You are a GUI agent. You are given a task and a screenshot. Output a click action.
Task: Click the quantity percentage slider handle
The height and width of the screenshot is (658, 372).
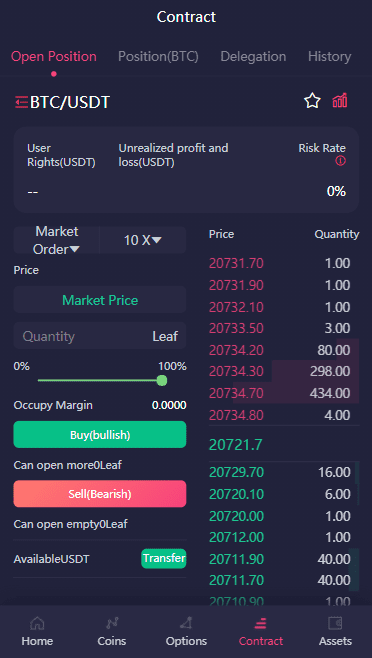[x=162, y=381]
